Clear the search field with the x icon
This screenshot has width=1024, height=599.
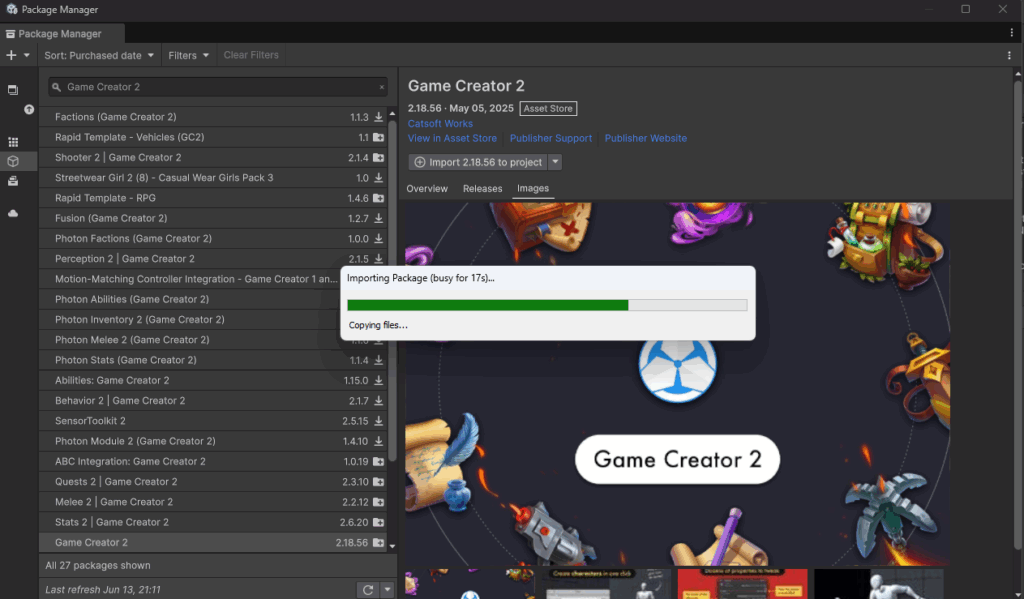point(381,87)
